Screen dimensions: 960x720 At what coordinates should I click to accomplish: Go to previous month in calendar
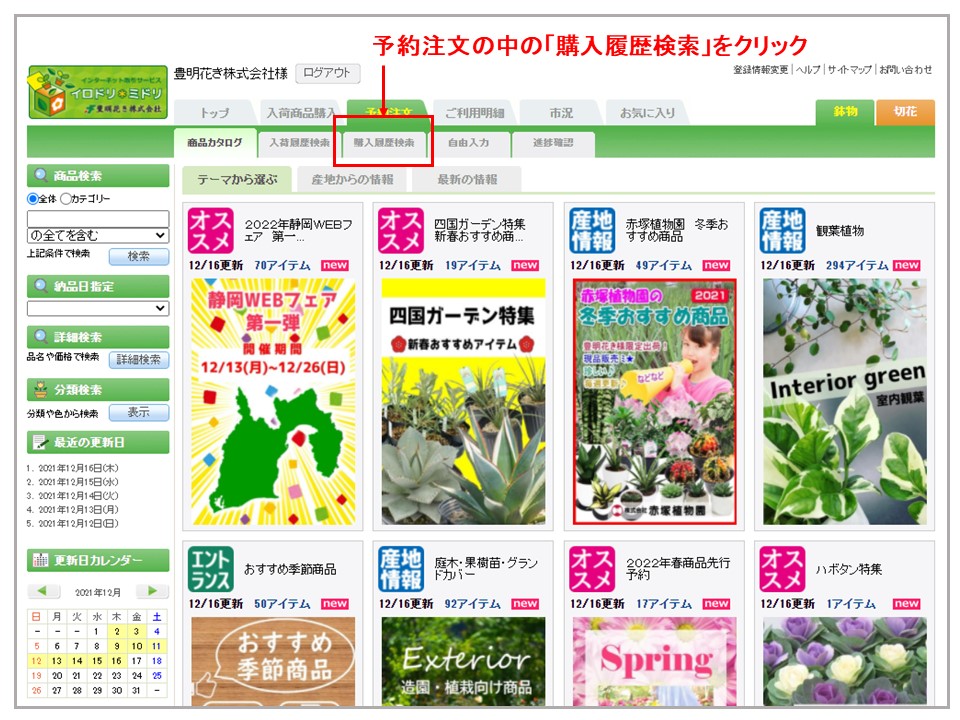pyautogui.click(x=44, y=591)
